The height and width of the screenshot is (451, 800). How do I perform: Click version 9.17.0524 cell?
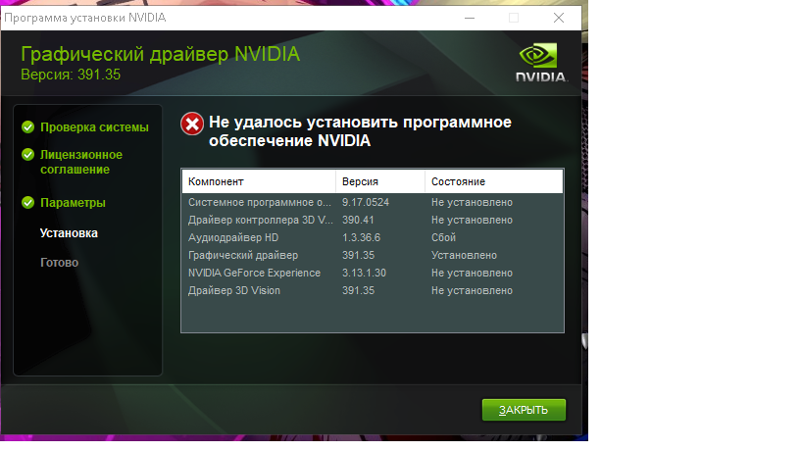click(365, 203)
